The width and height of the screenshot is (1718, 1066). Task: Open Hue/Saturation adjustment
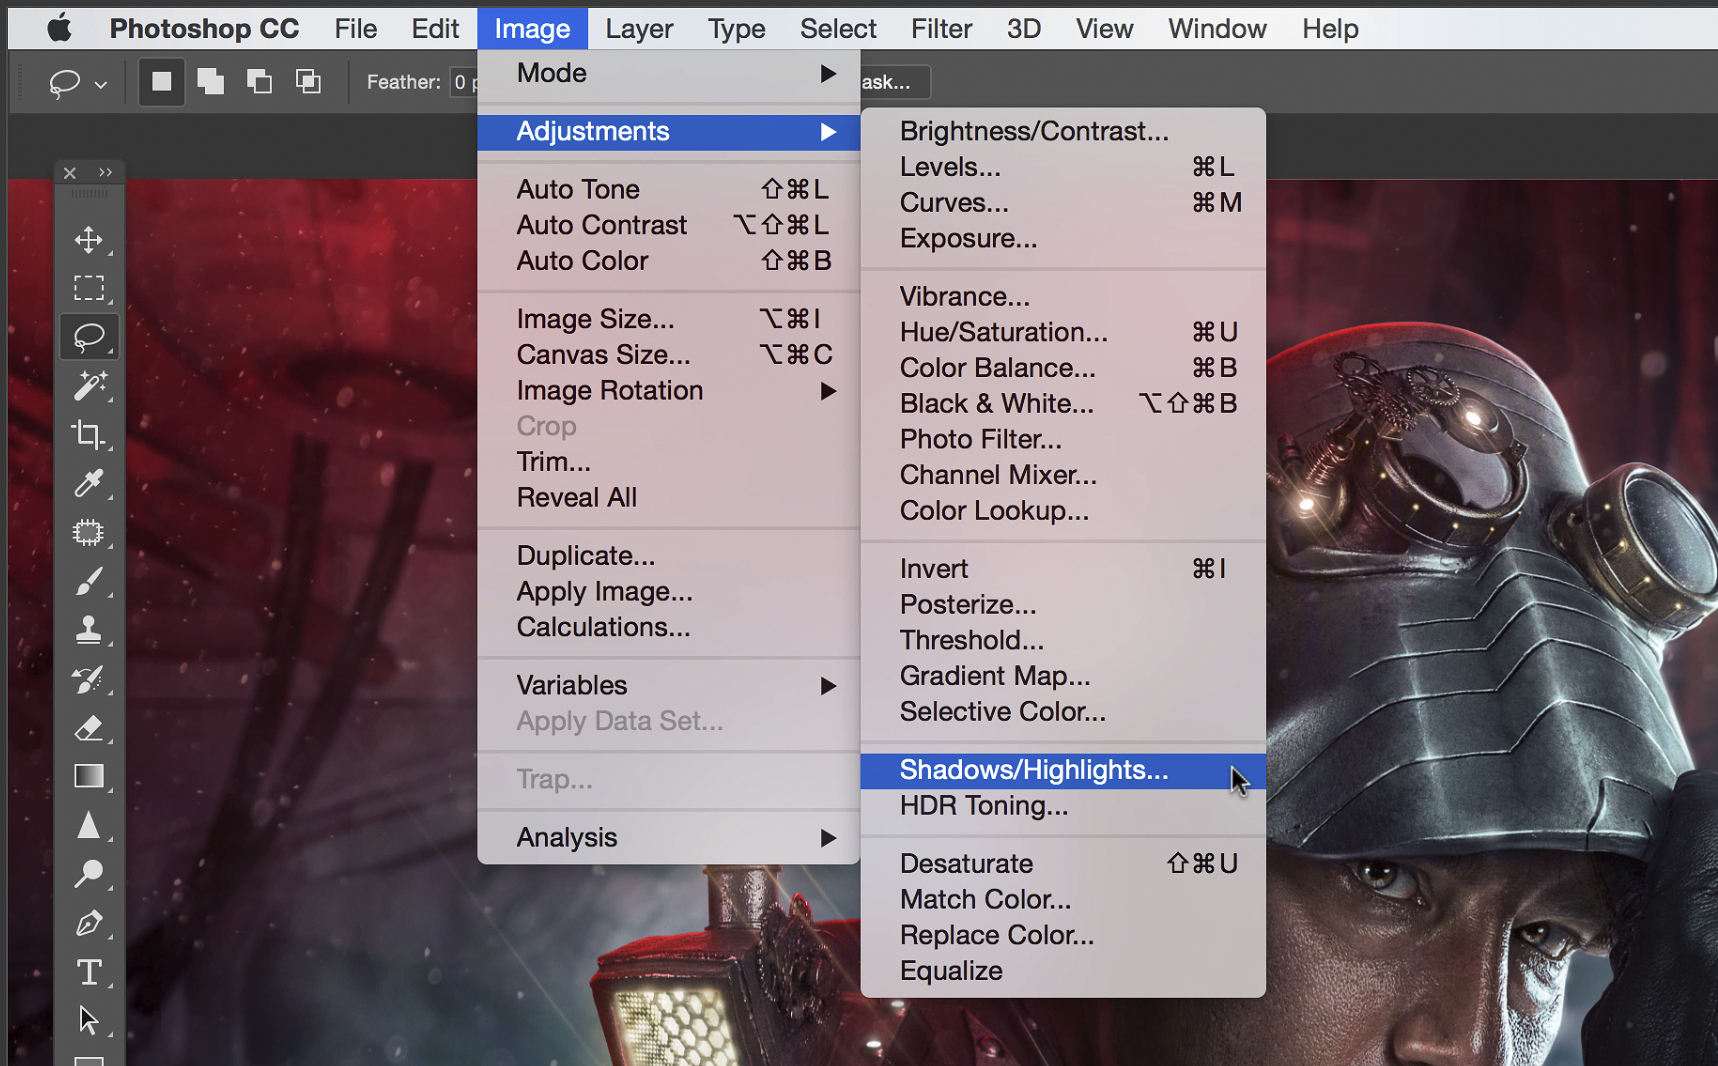tap(1063, 332)
